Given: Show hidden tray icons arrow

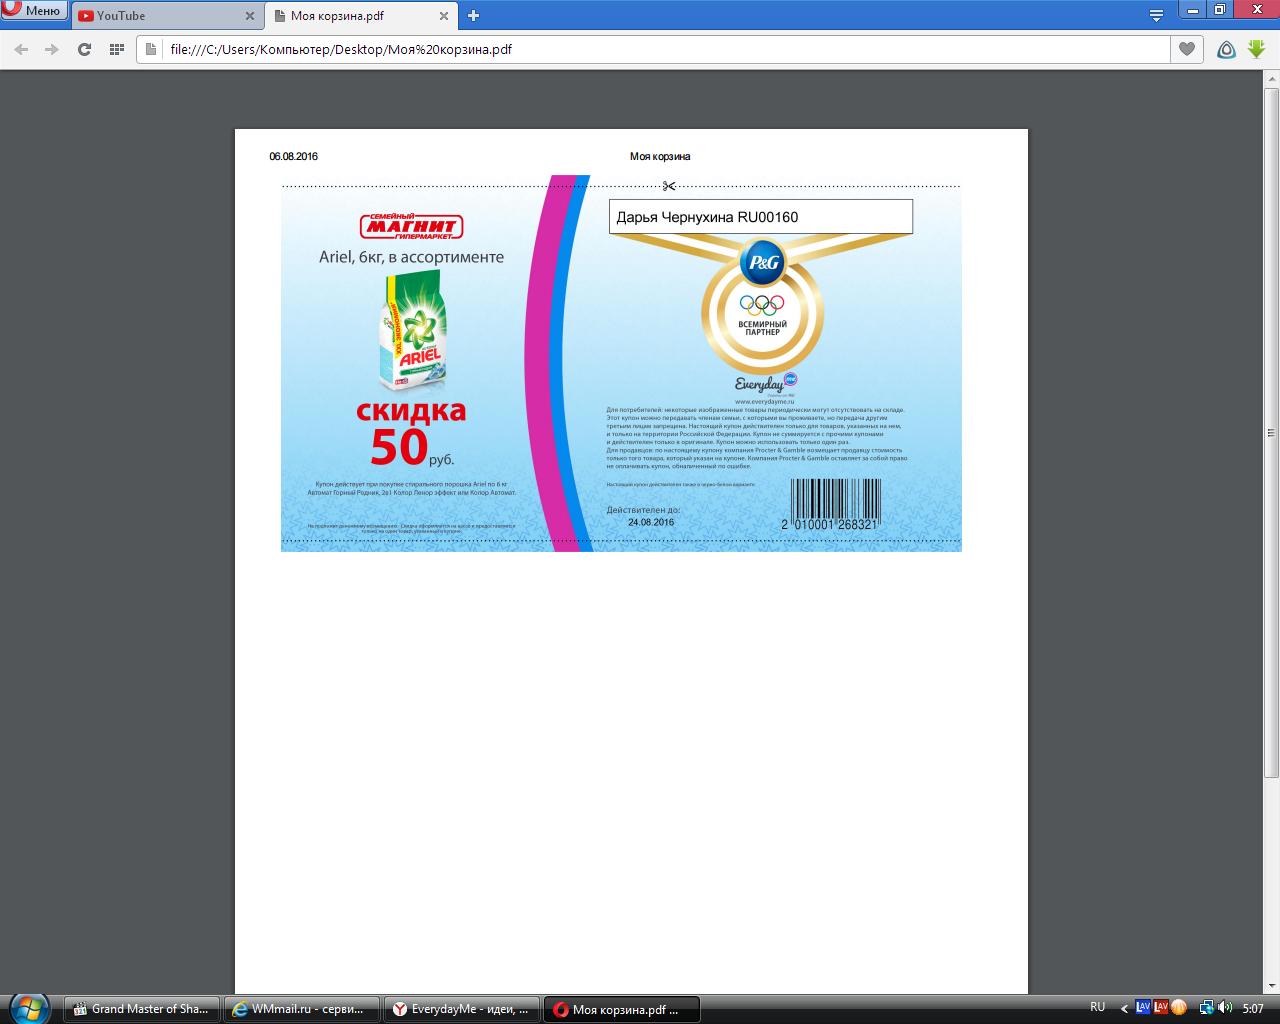Looking at the screenshot, I should coord(1124,1009).
